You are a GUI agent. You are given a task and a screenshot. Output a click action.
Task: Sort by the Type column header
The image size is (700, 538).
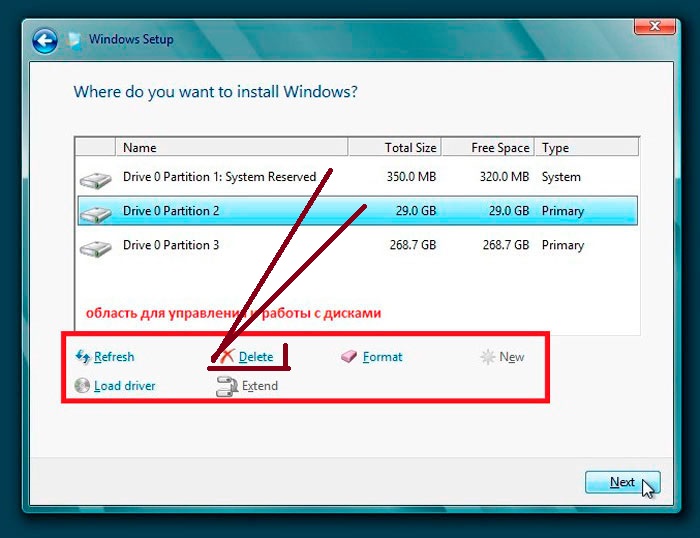coord(587,147)
